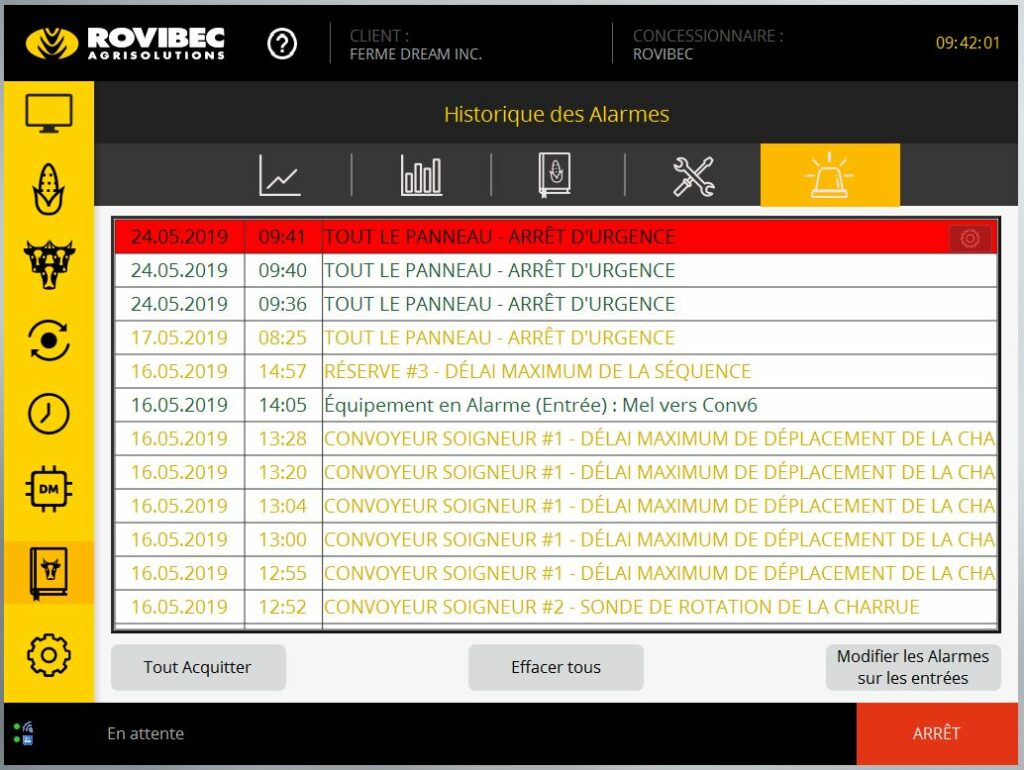The image size is (1024, 770).
Task: Open the corn ingredients sidebar icon
Action: (x=49, y=189)
